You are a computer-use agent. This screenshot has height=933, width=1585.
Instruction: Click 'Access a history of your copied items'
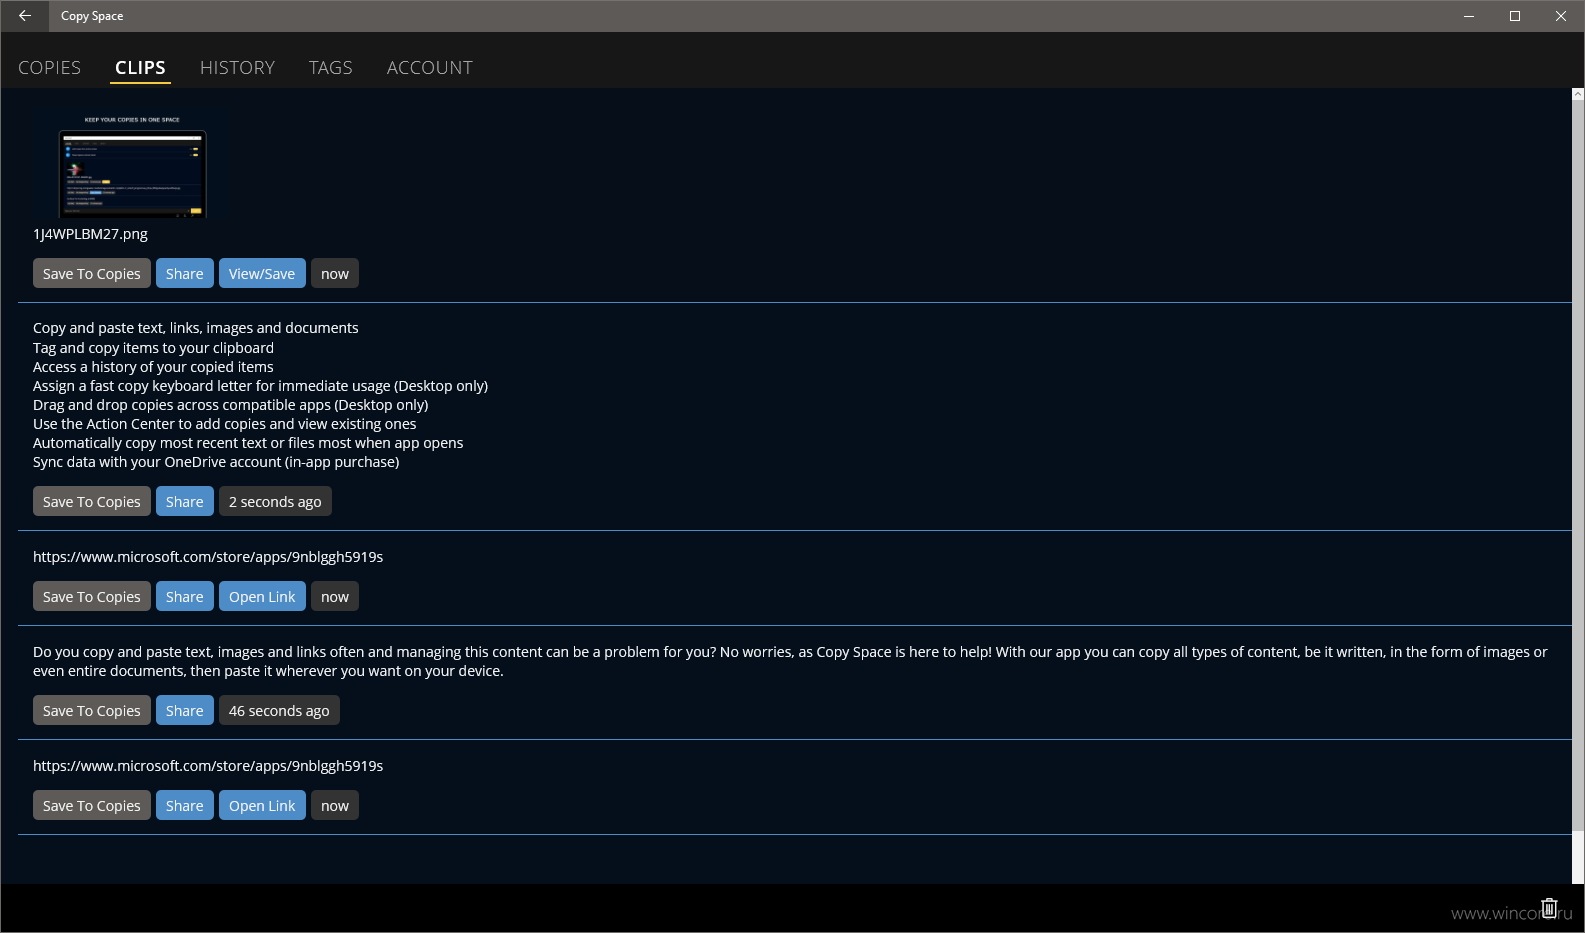(x=153, y=367)
